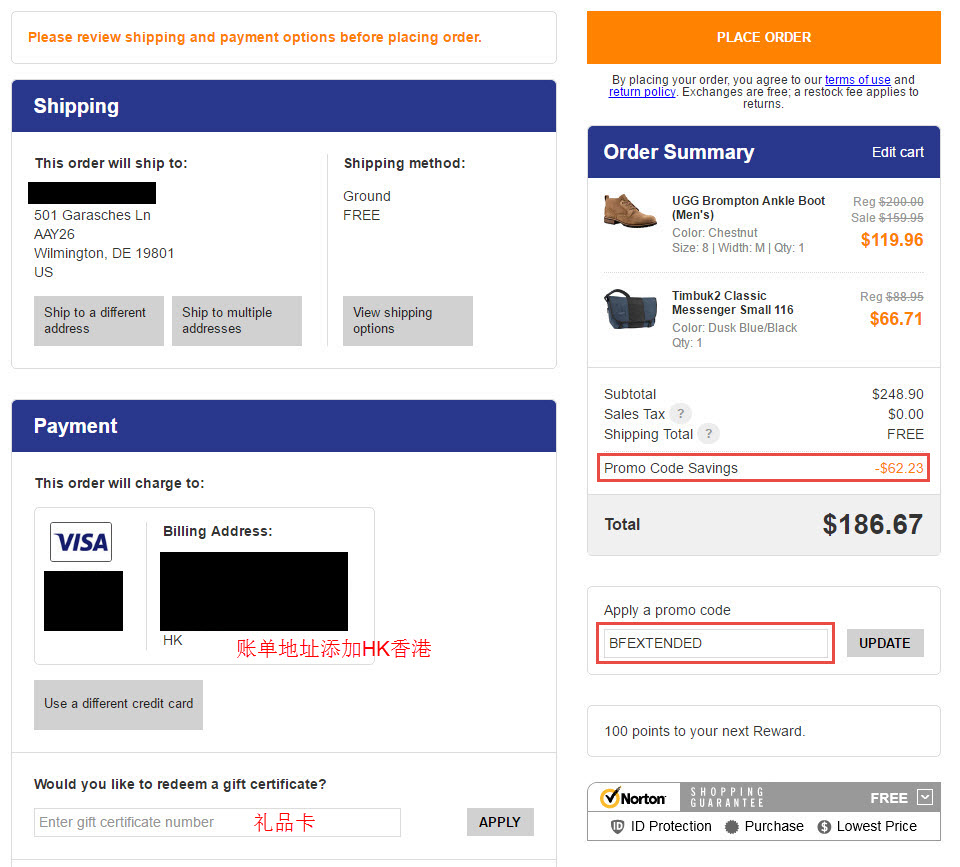Open the terms of use link
960x867 pixels.
(x=857, y=80)
